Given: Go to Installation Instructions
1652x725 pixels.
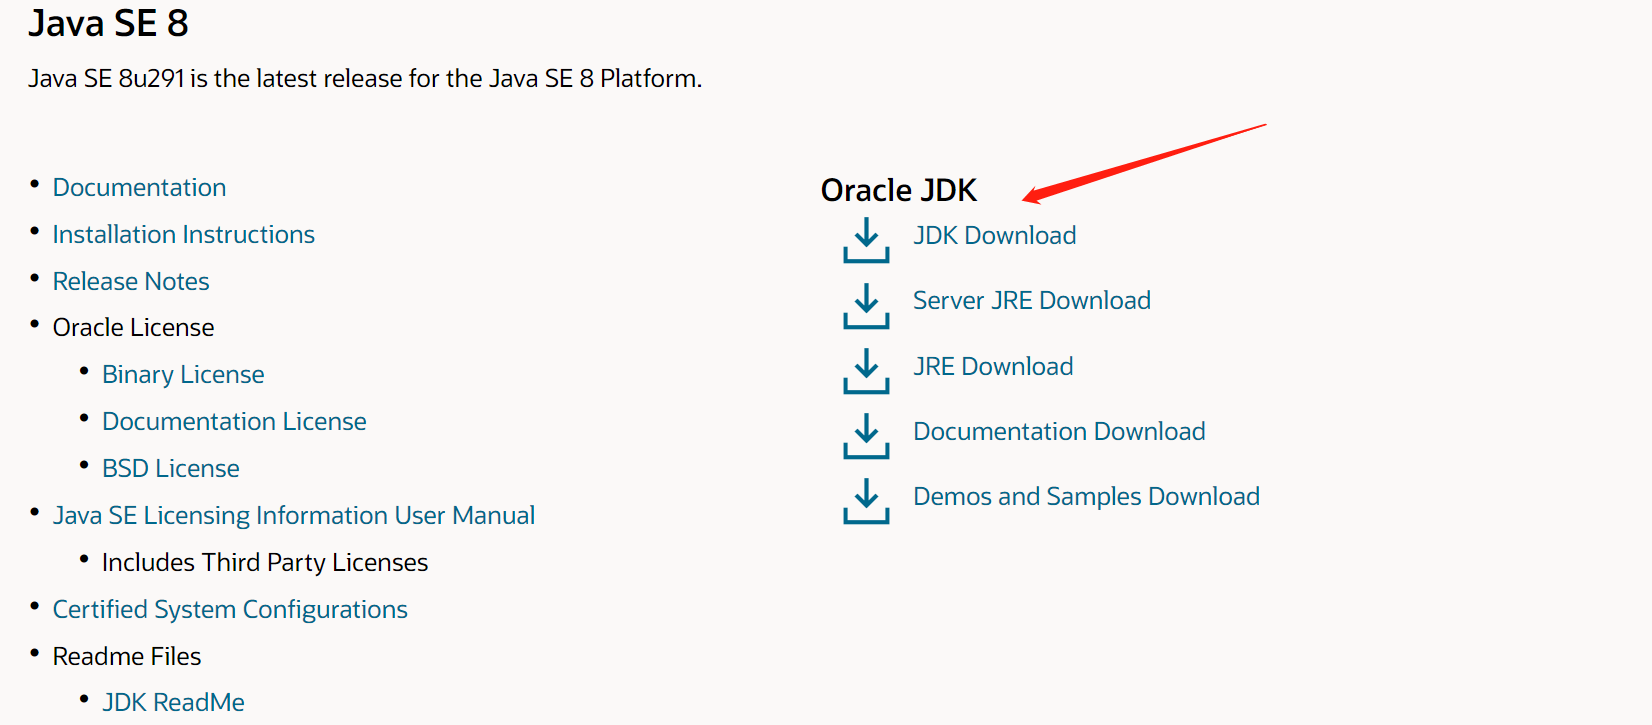Looking at the screenshot, I should [x=184, y=235].
